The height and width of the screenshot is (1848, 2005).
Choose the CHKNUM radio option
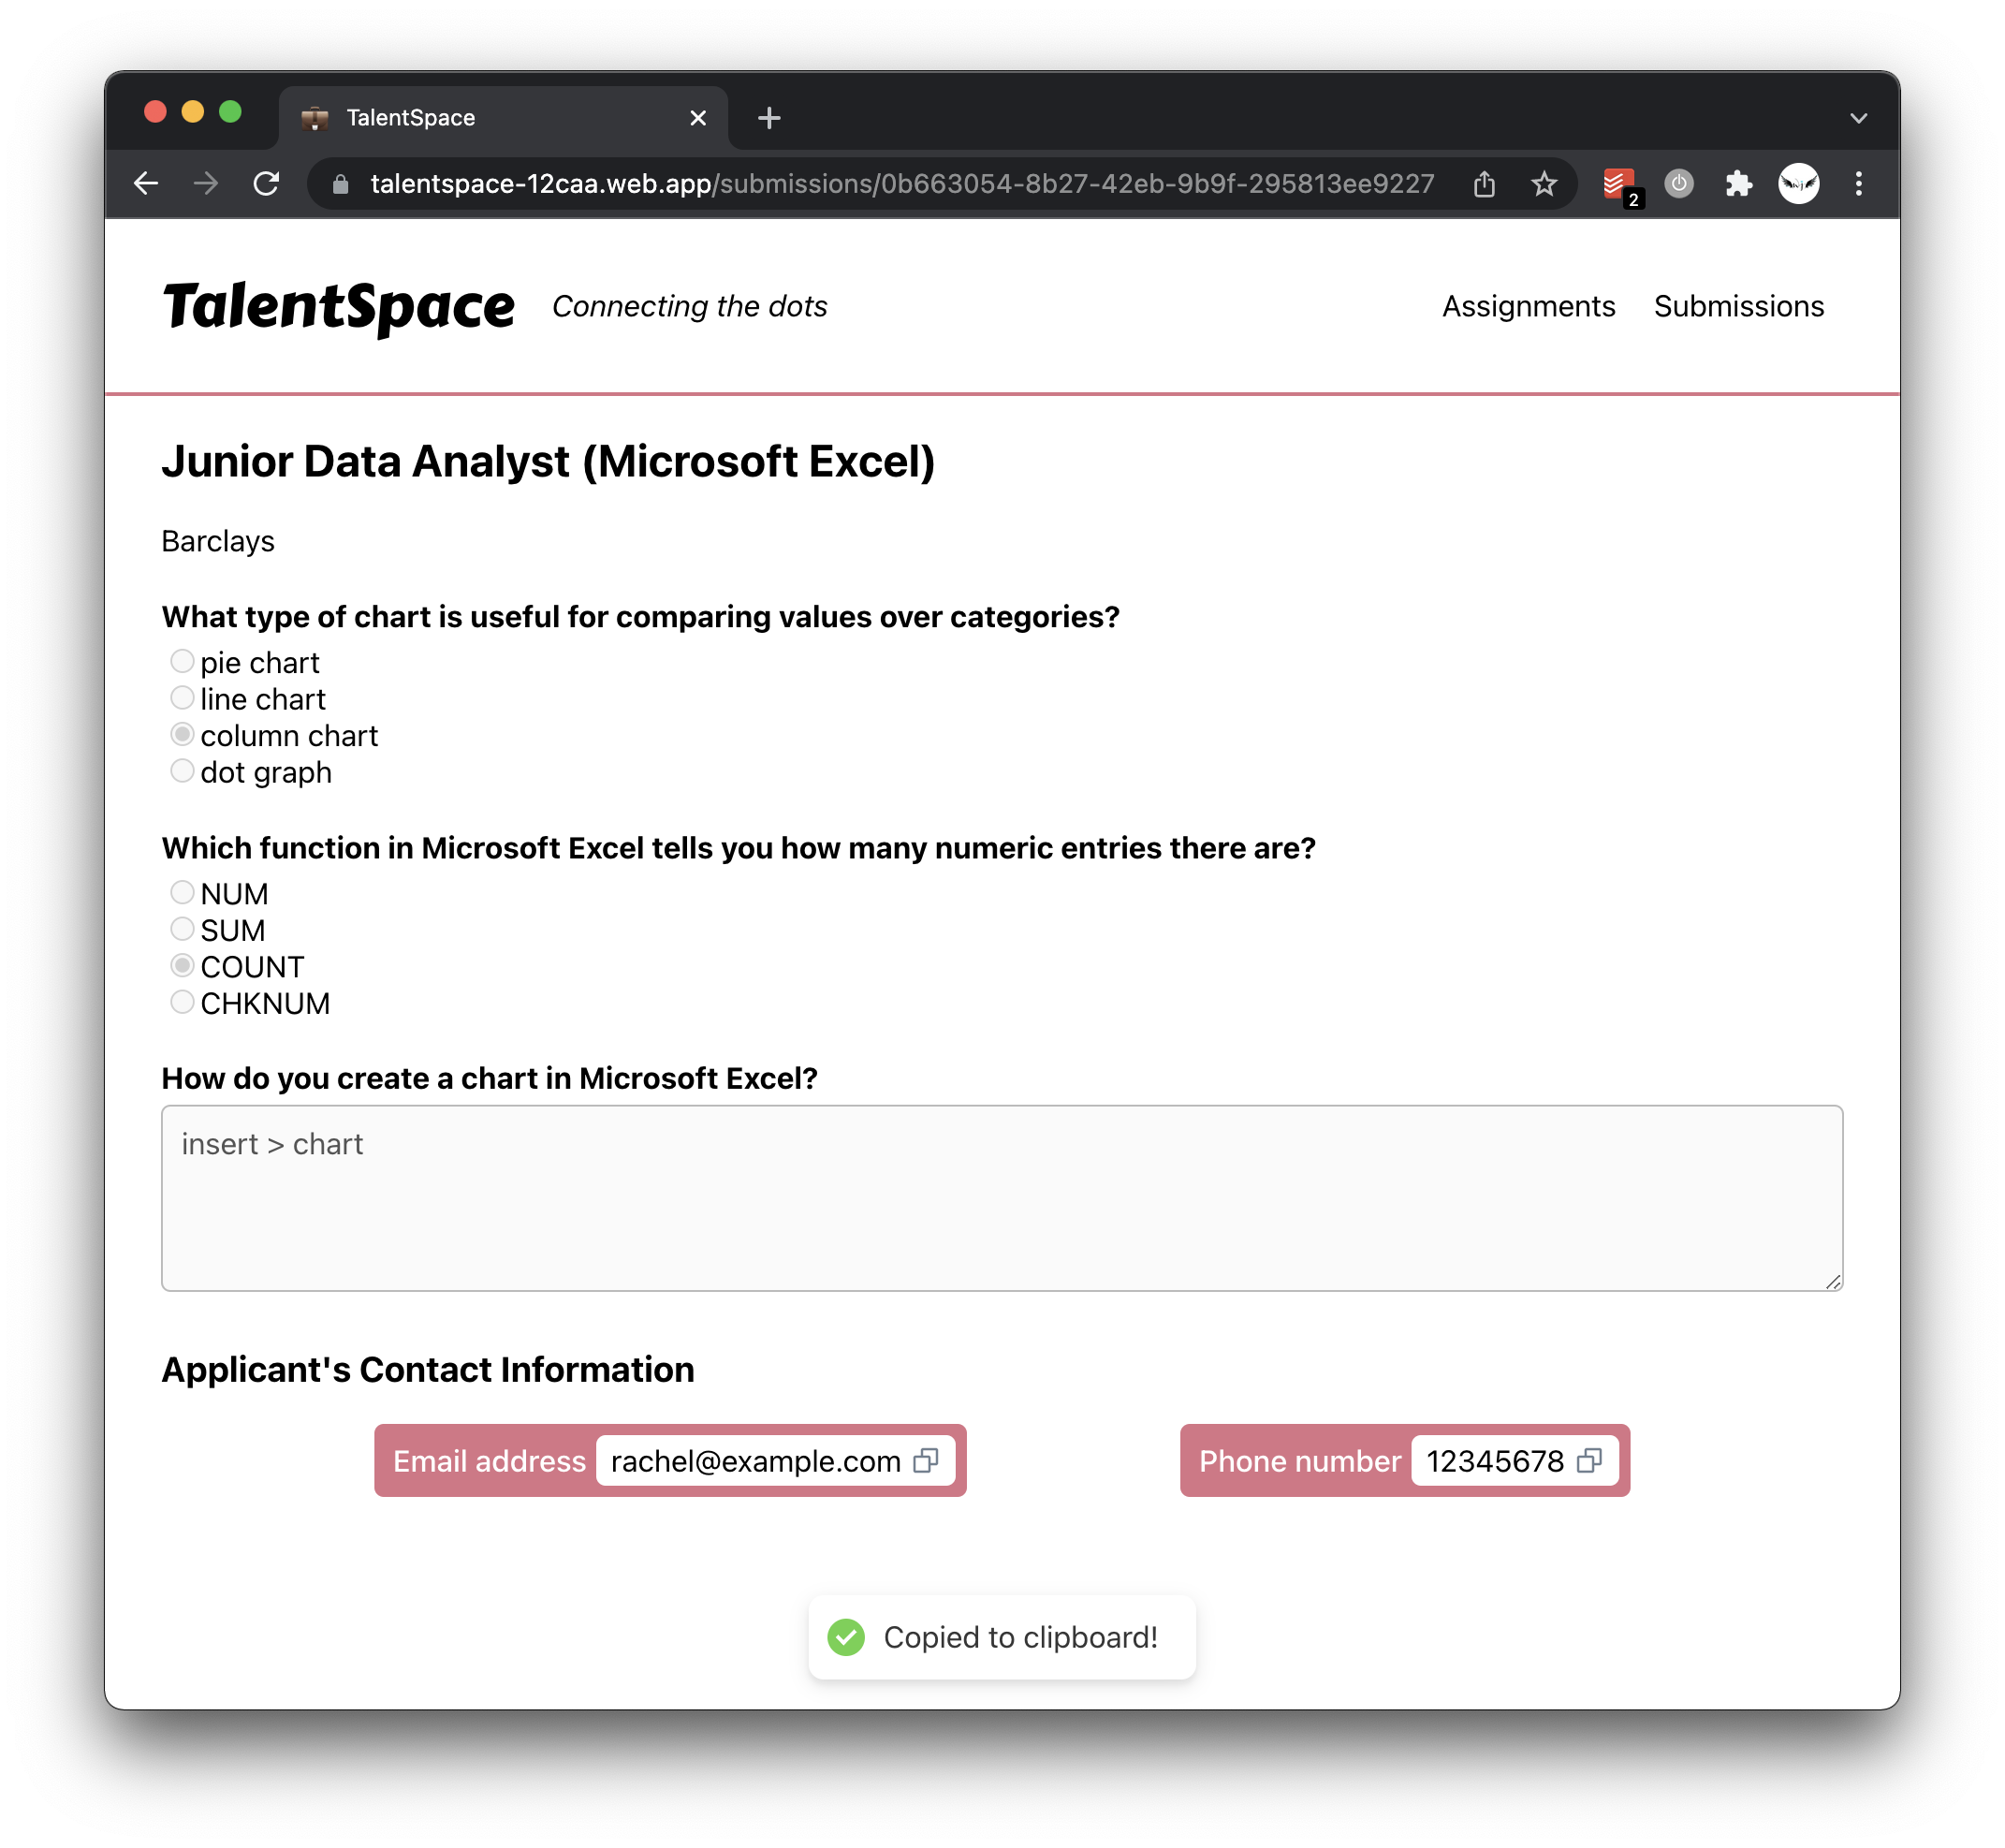(x=182, y=1002)
